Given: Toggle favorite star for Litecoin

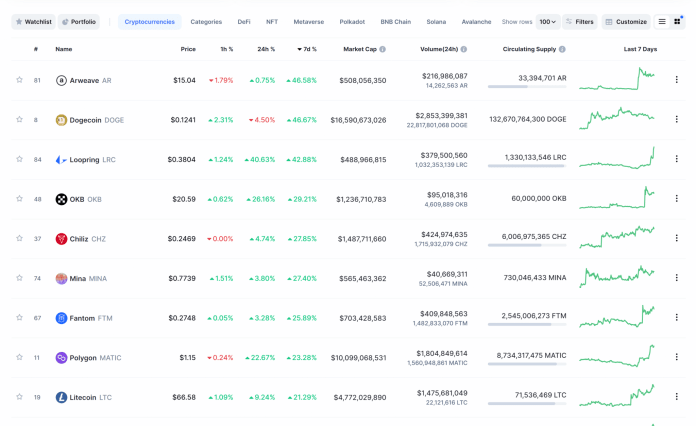Looking at the screenshot, I should tap(19, 397).
